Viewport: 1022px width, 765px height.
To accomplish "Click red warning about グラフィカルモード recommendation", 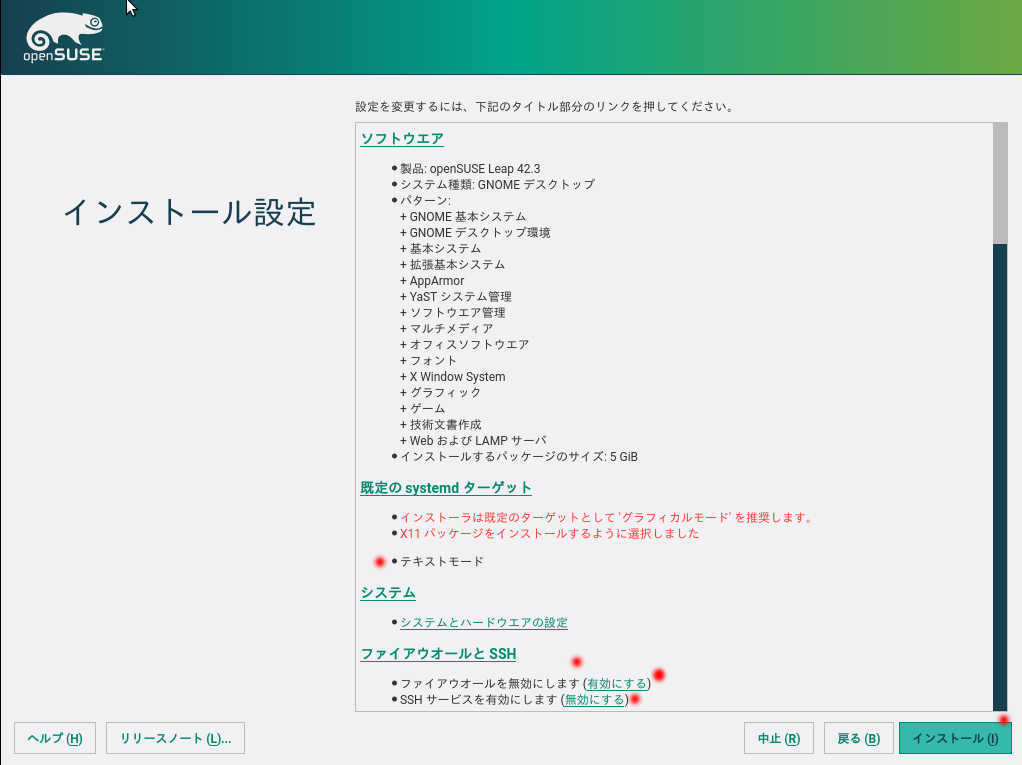I will click(x=607, y=517).
